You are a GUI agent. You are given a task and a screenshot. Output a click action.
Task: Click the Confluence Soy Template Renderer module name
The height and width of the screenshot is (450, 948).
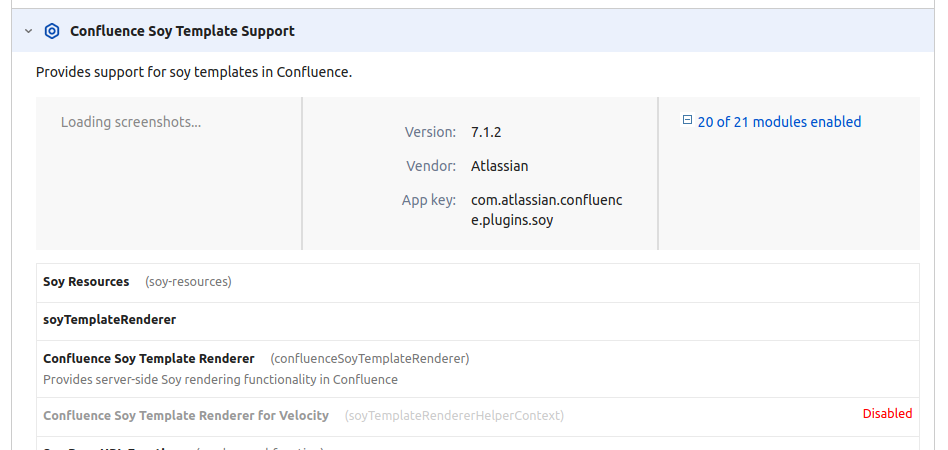(x=149, y=359)
